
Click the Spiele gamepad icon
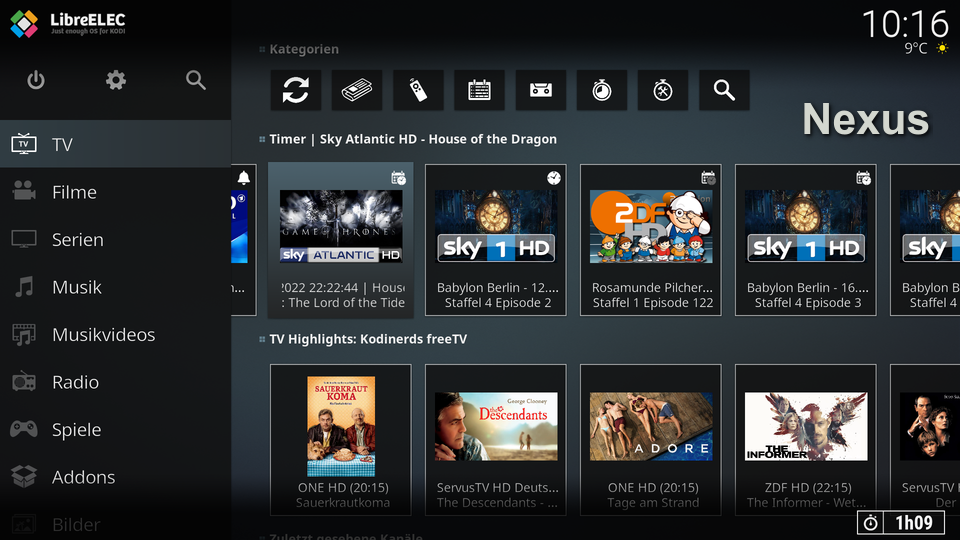24,429
